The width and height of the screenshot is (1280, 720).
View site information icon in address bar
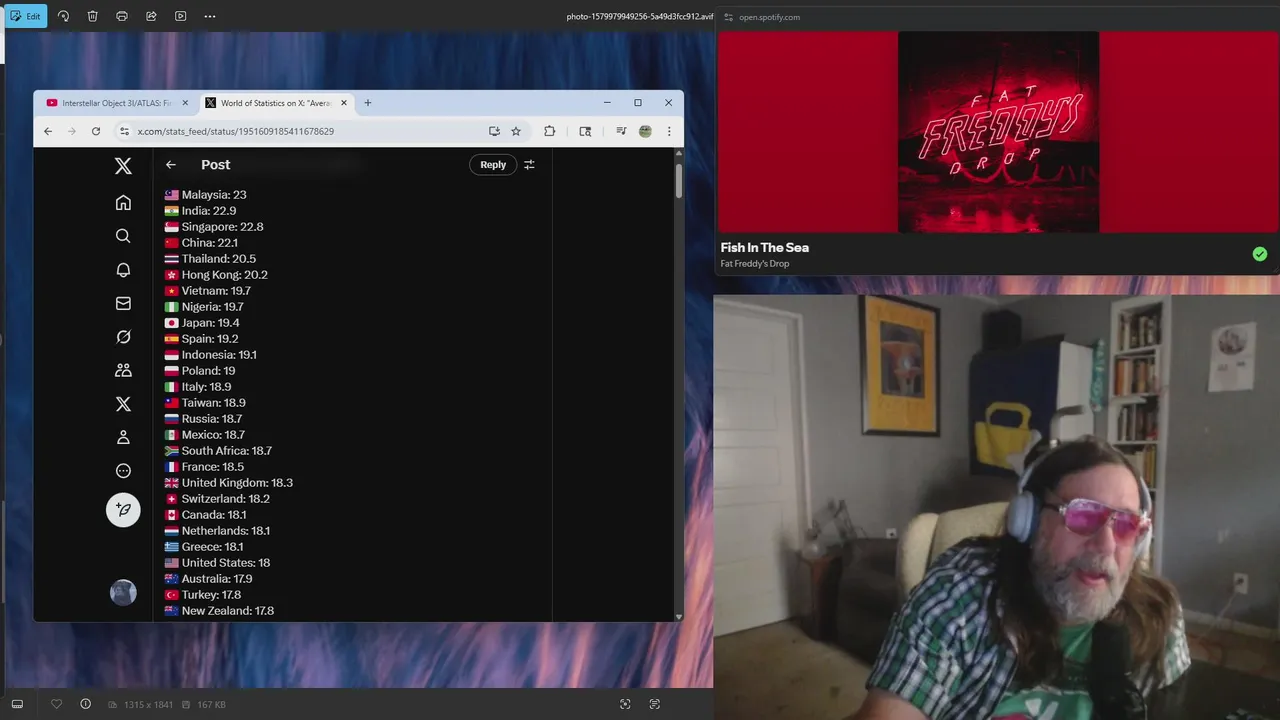point(124,131)
